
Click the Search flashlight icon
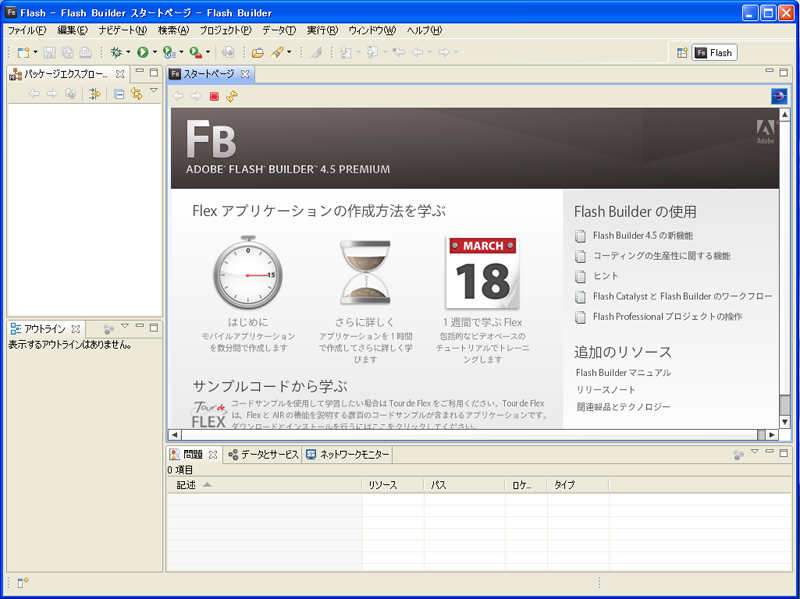pos(277,52)
